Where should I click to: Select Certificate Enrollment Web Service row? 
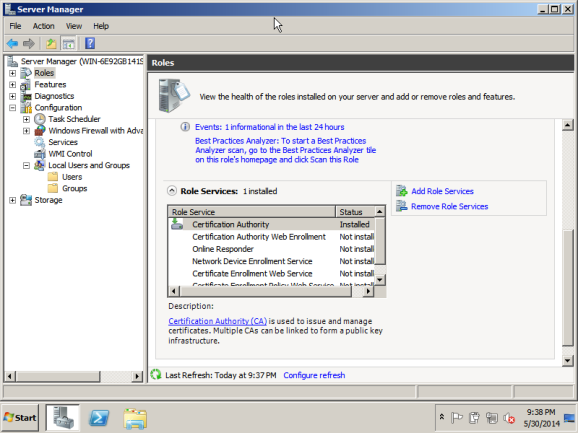271,273
